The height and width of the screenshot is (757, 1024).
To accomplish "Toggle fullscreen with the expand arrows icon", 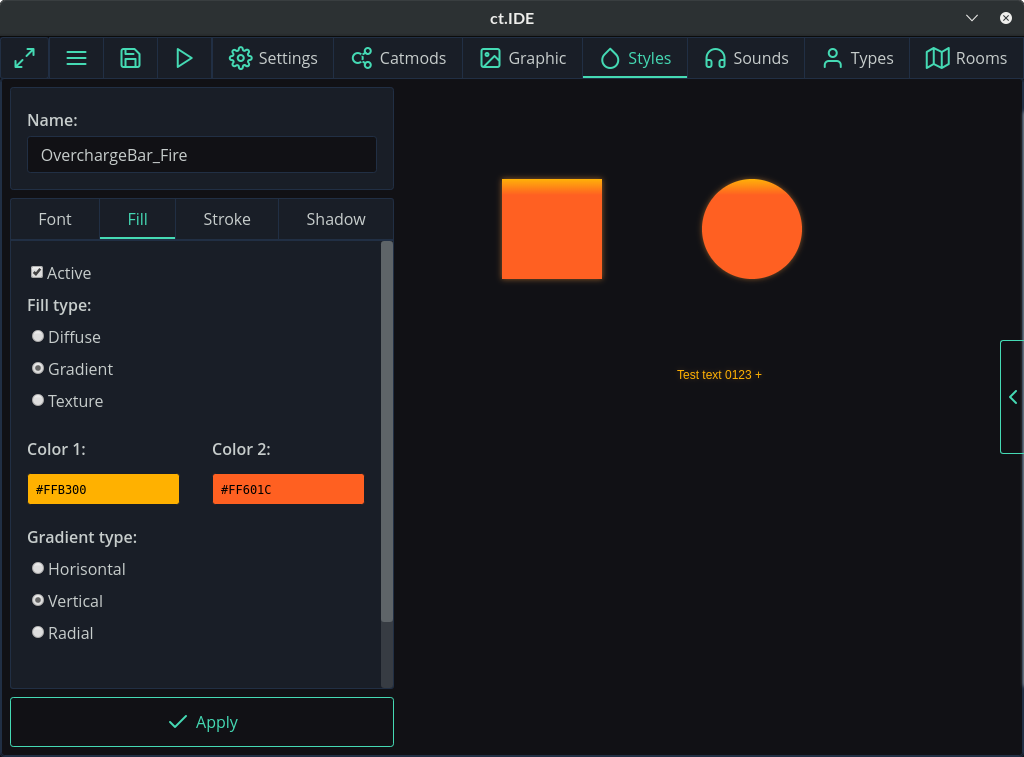I will pyautogui.click(x=25, y=58).
